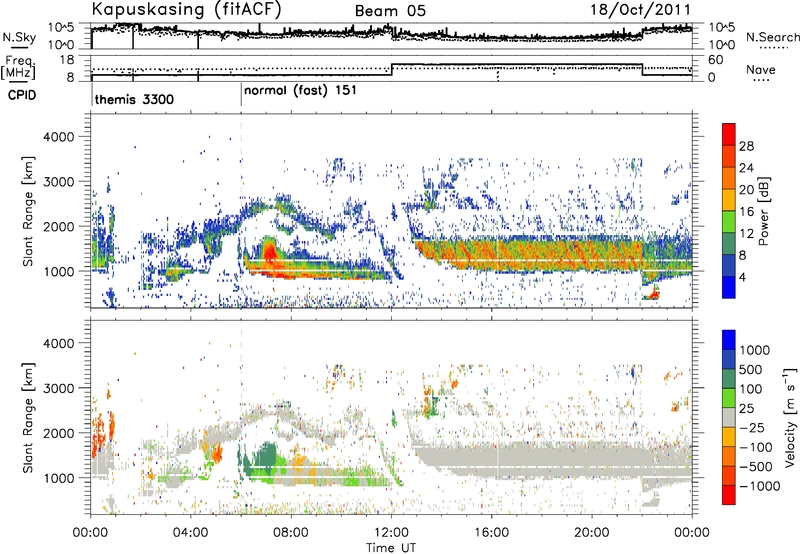This screenshot has width=800, height=554.
Task: Click the 'Slant Range [km]' label of velocity panel
Action: [28, 418]
